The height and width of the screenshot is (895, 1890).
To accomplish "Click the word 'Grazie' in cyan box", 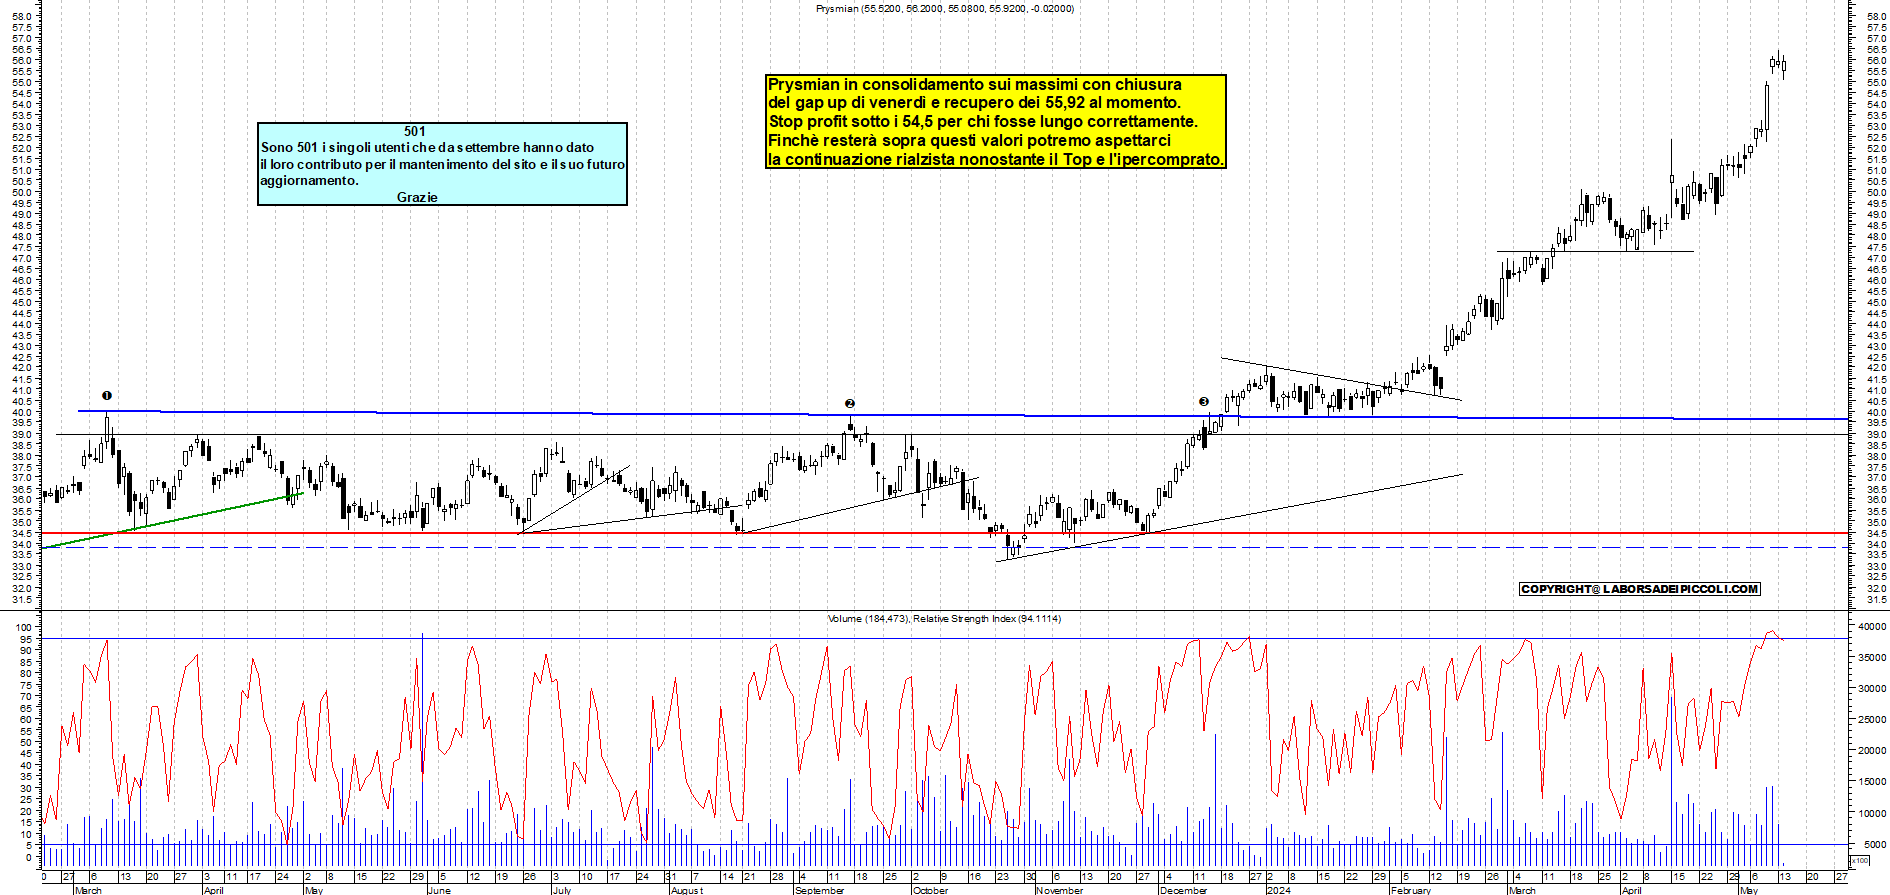I will [x=417, y=197].
